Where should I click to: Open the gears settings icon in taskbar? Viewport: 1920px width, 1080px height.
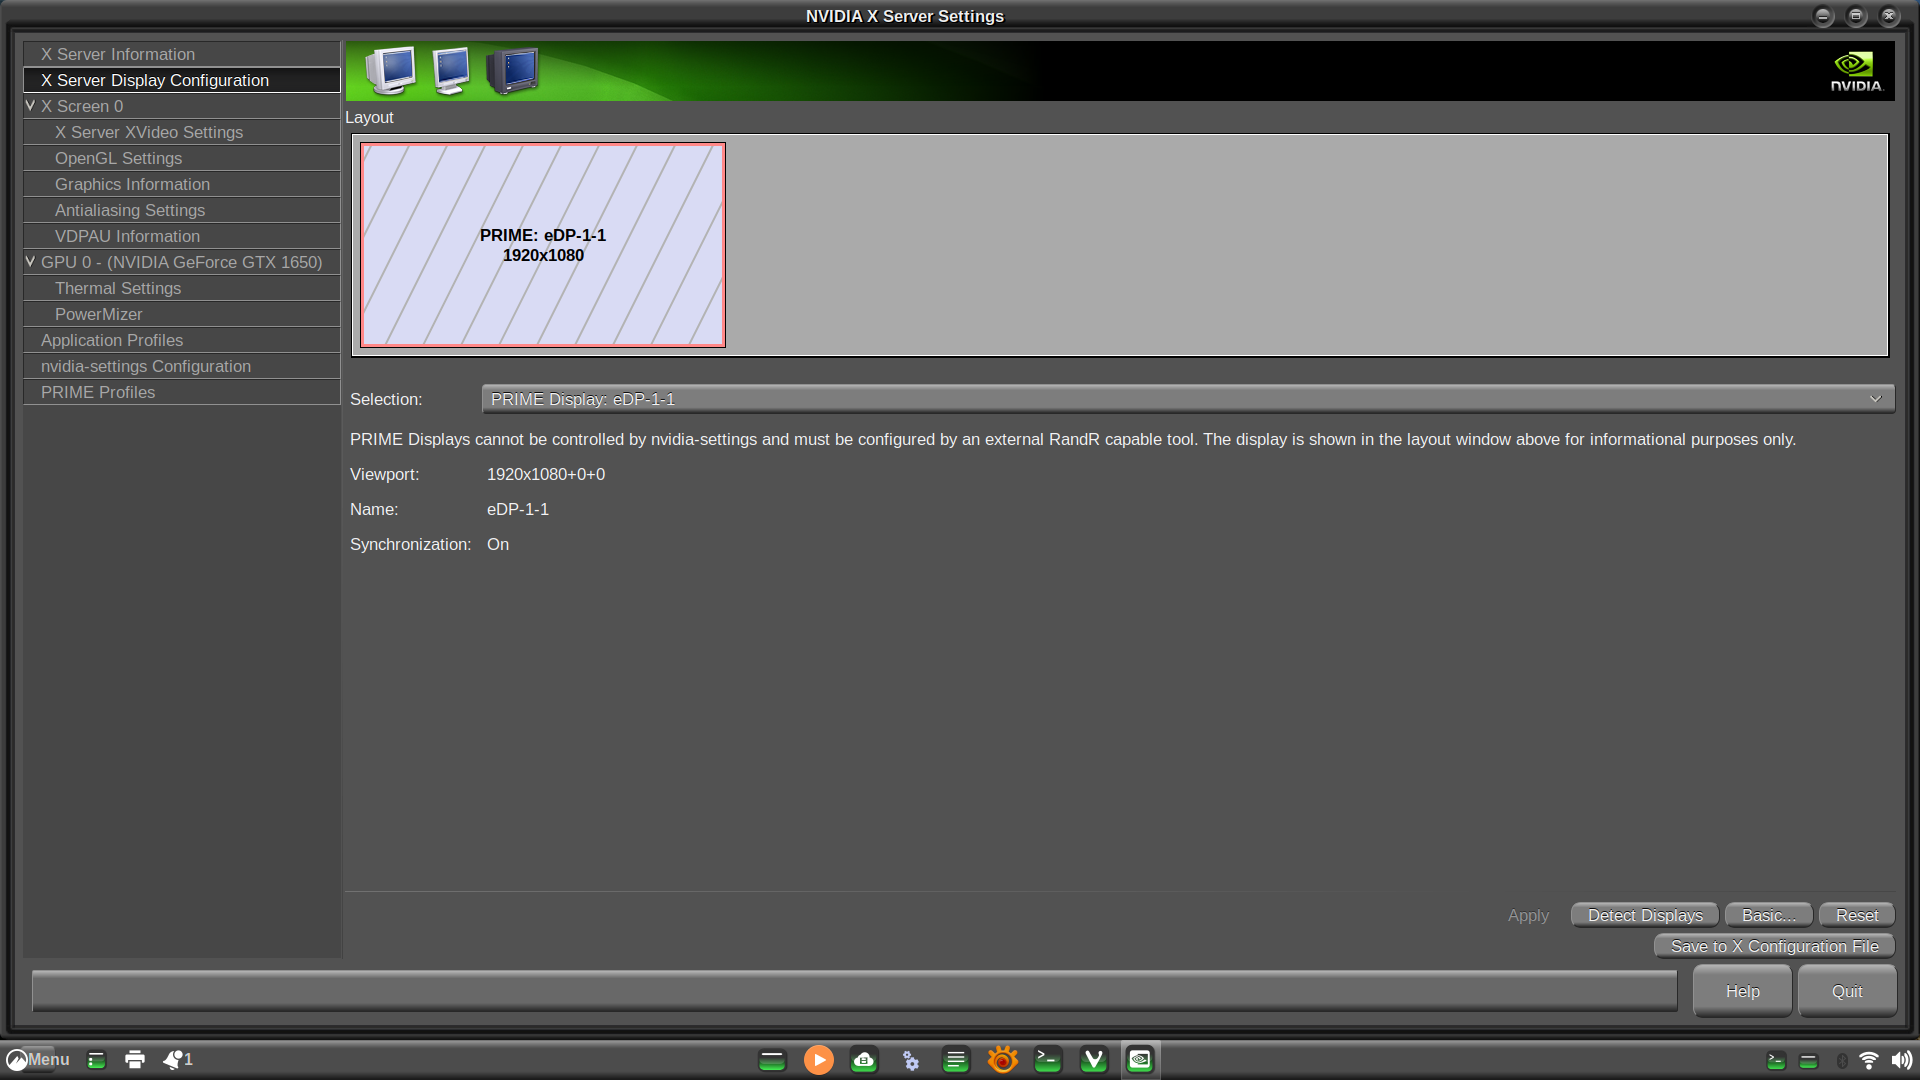[910, 1059]
